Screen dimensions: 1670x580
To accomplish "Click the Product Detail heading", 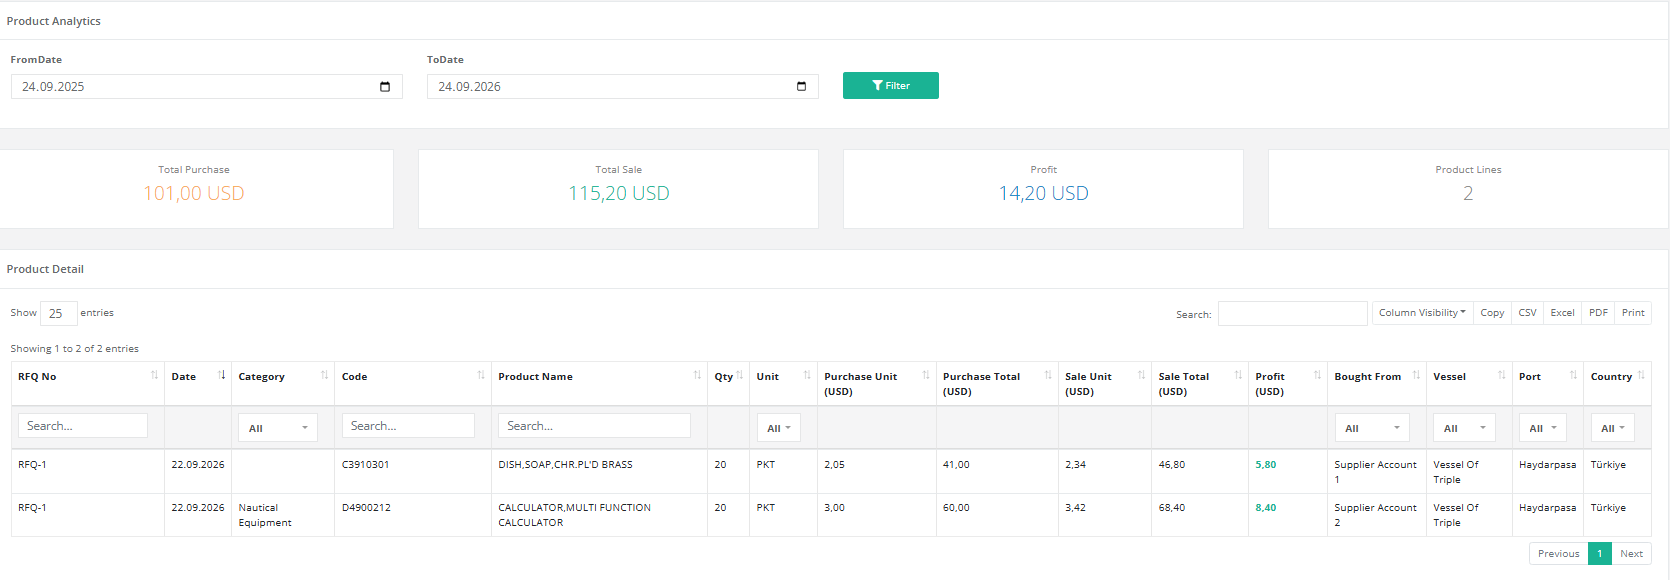I will click(45, 269).
